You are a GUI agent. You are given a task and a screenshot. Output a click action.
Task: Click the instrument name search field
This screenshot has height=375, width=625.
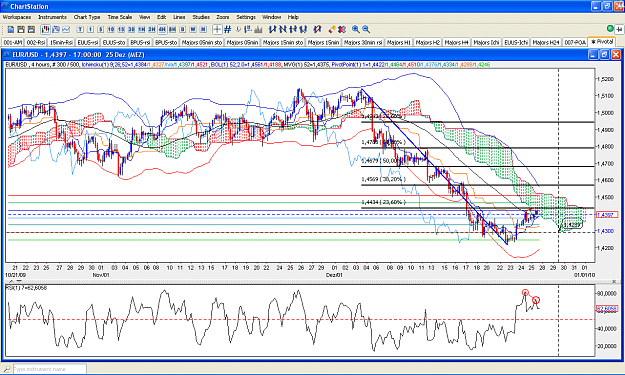[x=49, y=369]
